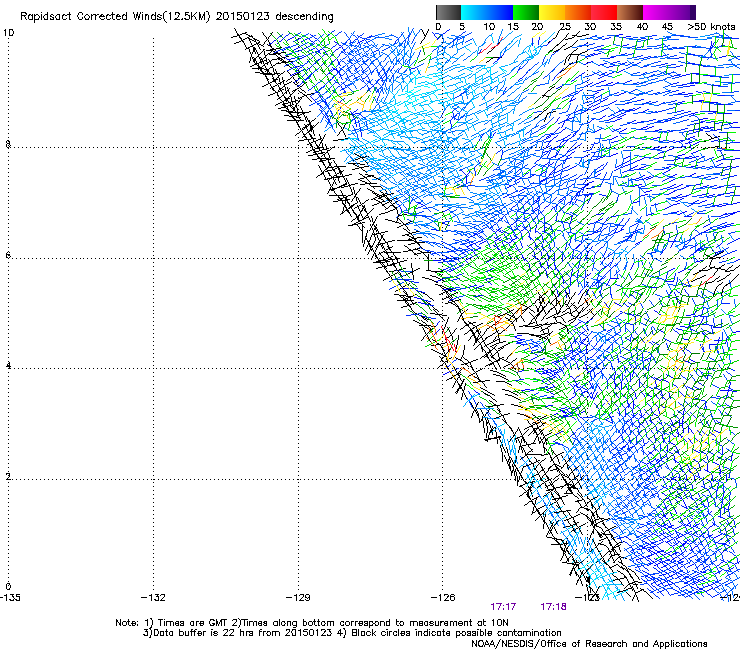Click the blue 10-15 knots legend swatch
Screen dimensions: 740x650
500,12
